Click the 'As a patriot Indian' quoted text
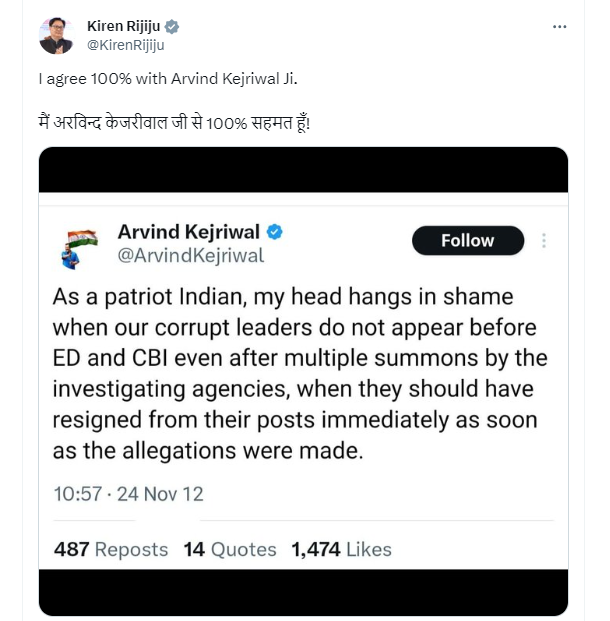This screenshot has width=610, height=621. point(300,374)
